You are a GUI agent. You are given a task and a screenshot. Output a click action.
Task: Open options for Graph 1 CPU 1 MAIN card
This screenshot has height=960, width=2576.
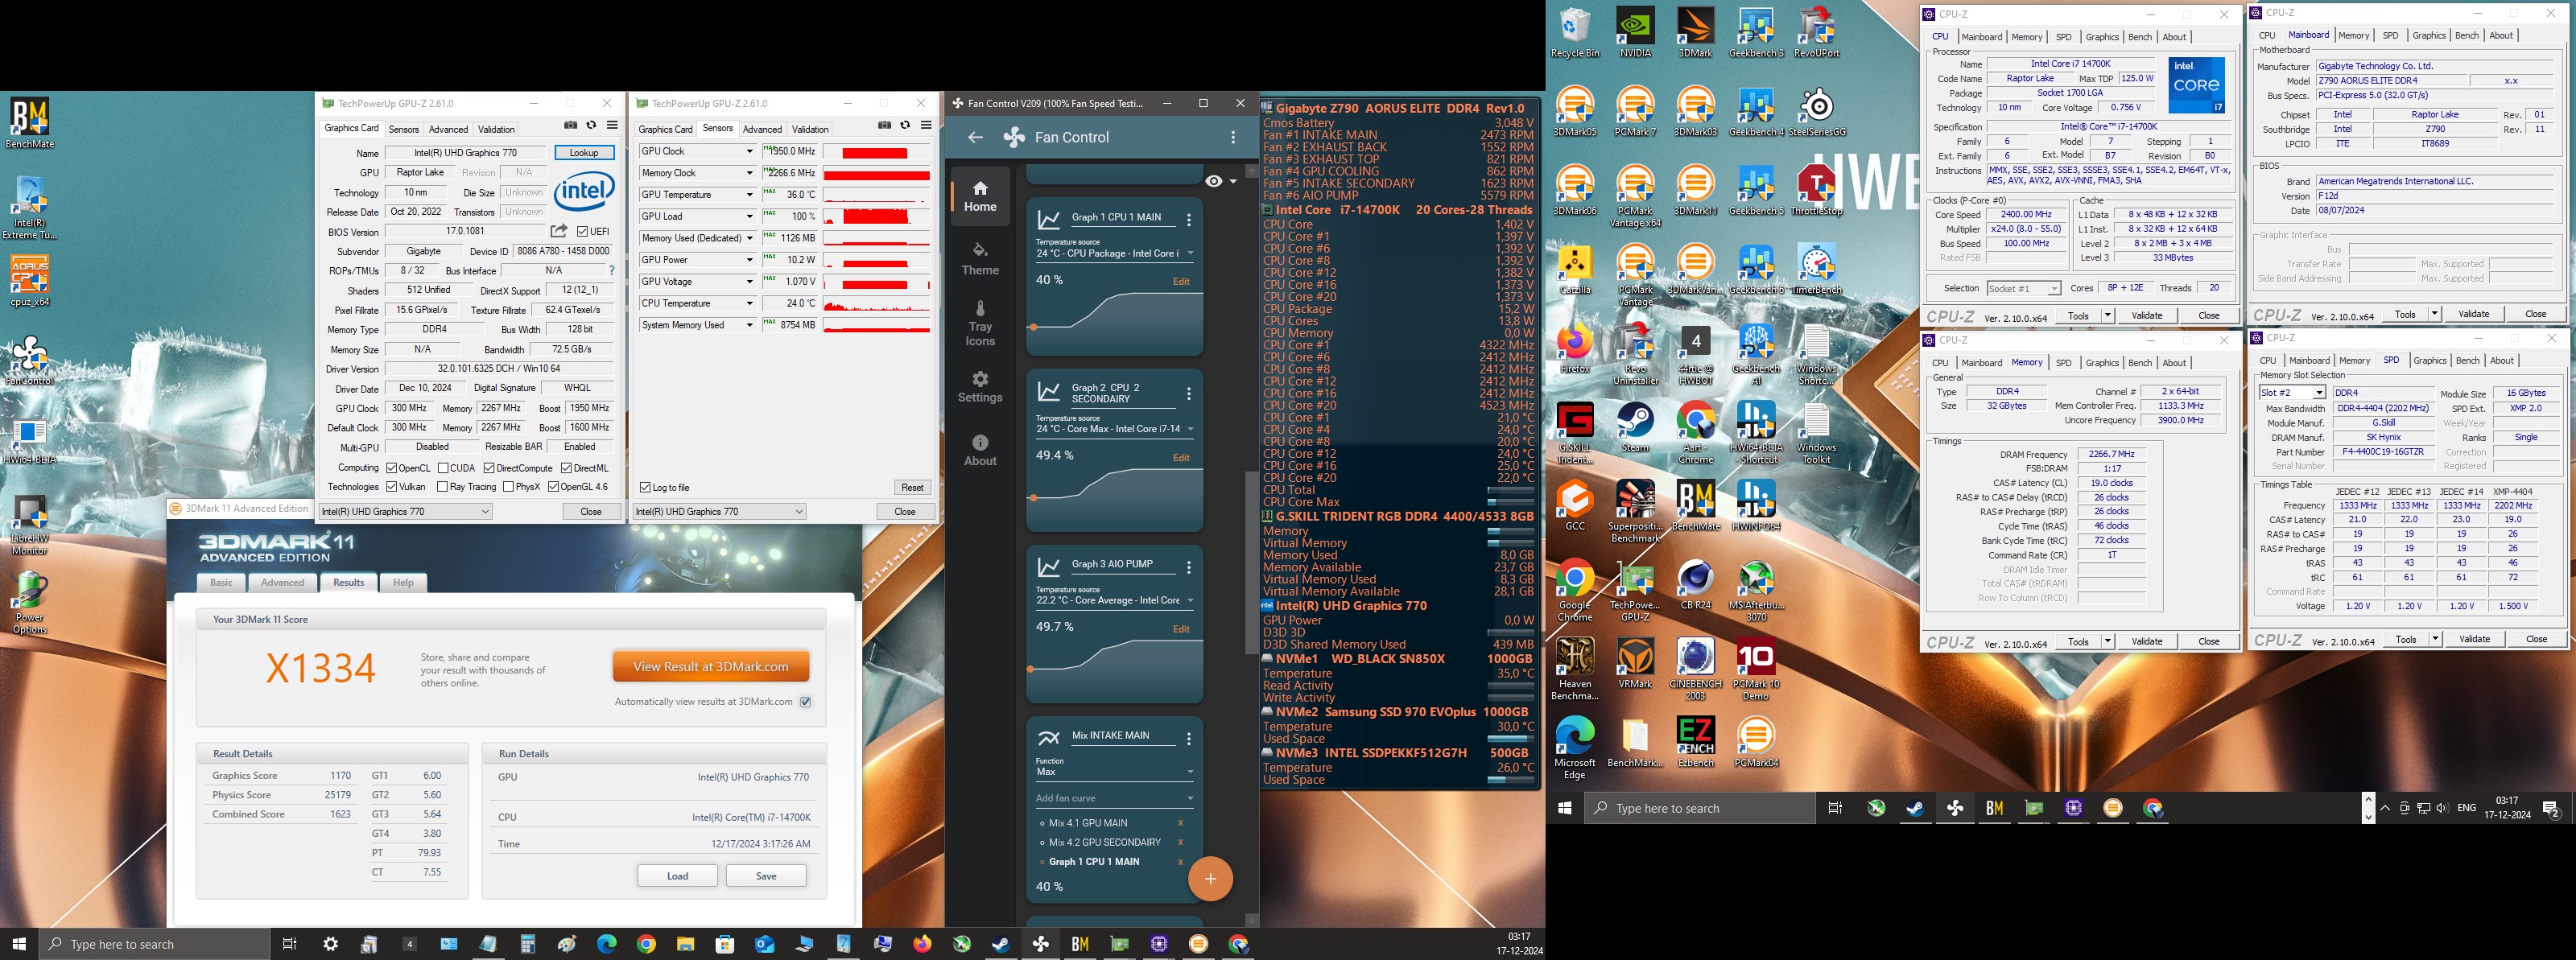click(1188, 220)
